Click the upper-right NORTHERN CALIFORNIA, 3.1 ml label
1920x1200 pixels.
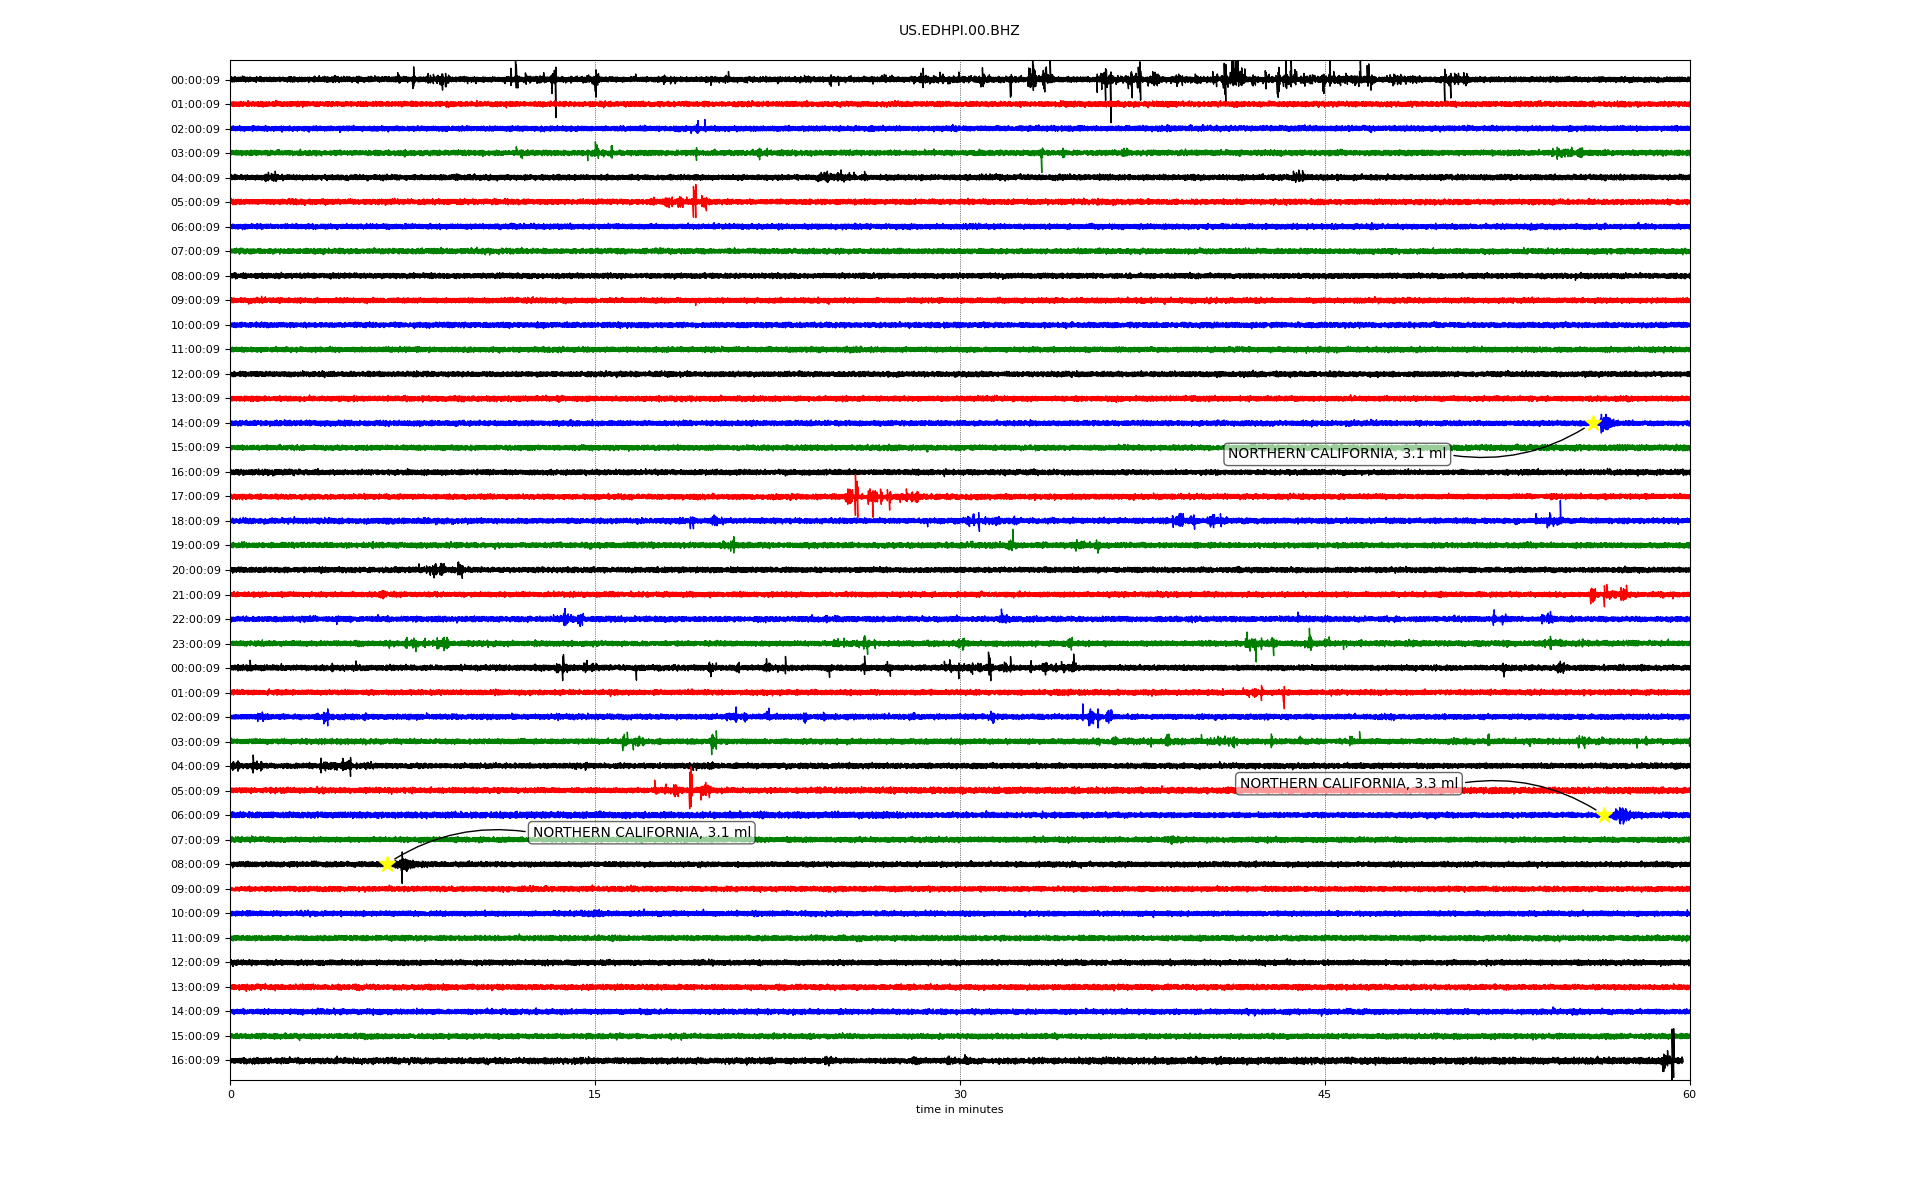1336,454
